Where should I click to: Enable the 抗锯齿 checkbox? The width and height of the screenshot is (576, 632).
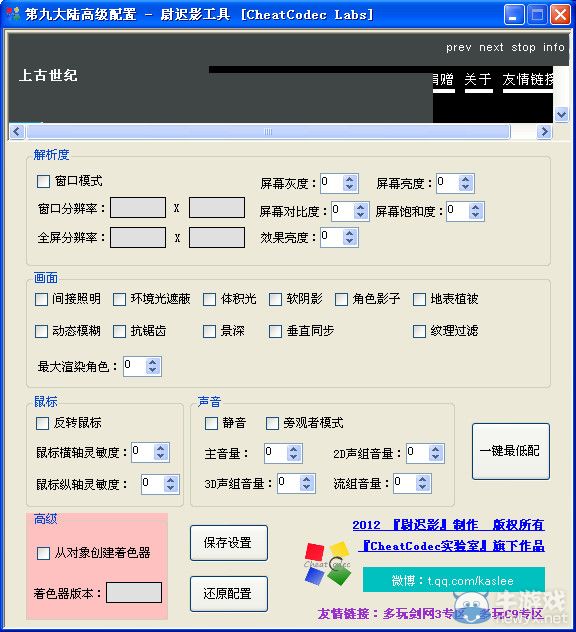(119, 331)
